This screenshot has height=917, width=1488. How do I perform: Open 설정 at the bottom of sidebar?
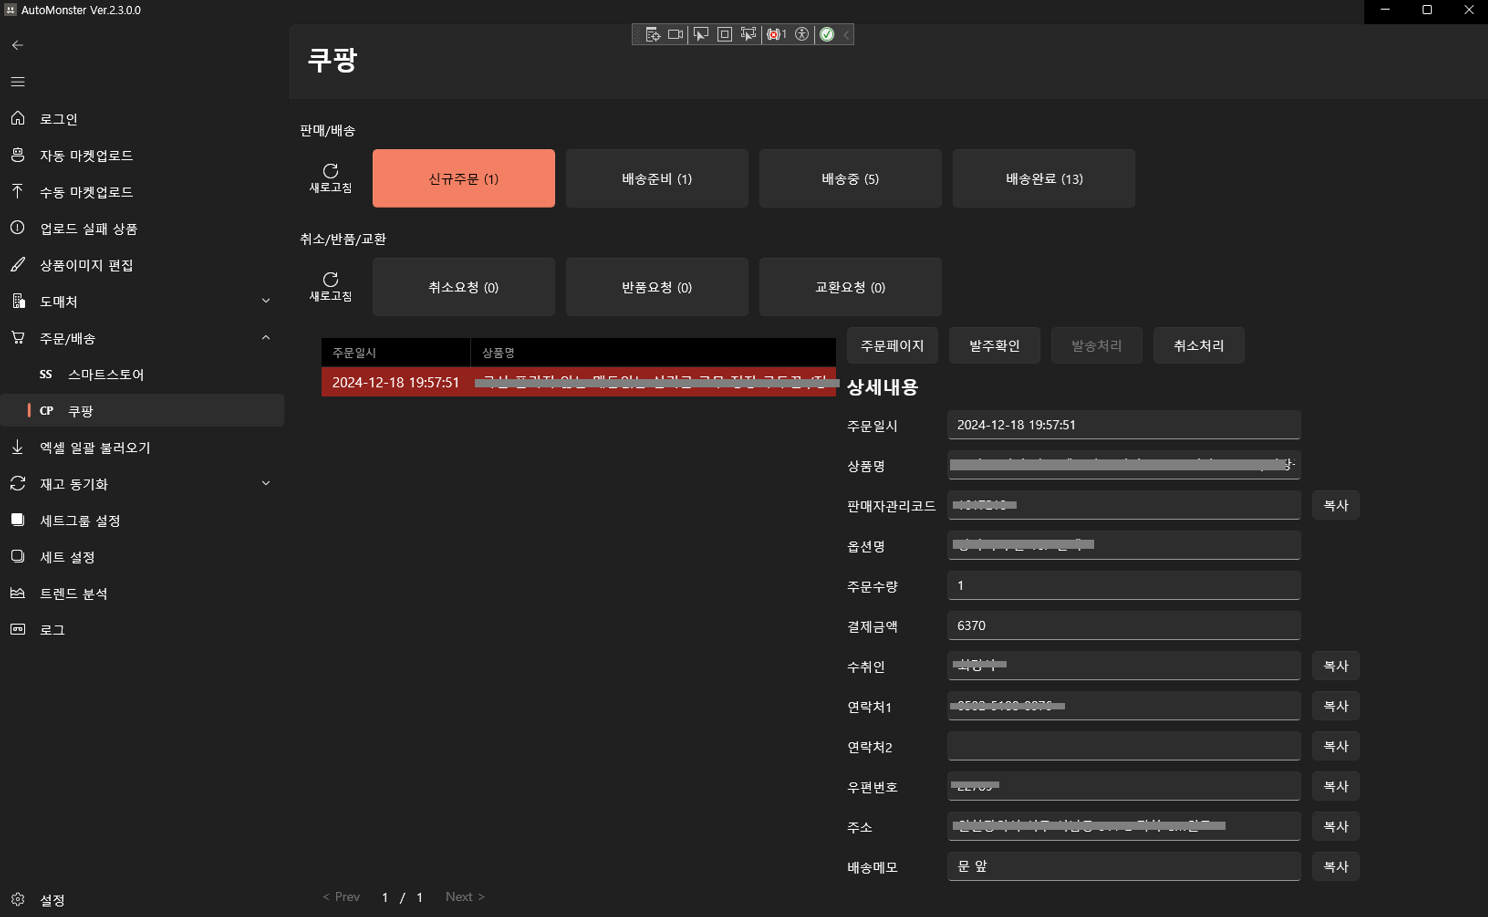click(142, 899)
